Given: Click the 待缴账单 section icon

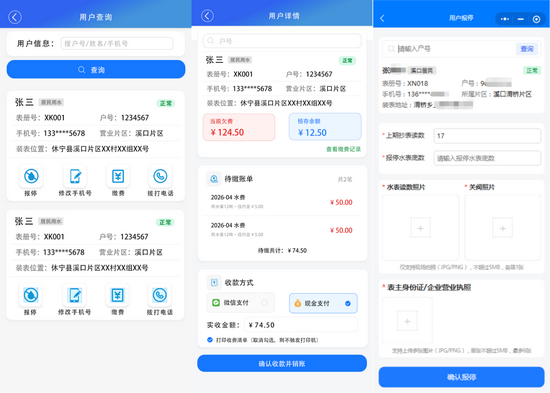Looking at the screenshot, I should [x=214, y=179].
